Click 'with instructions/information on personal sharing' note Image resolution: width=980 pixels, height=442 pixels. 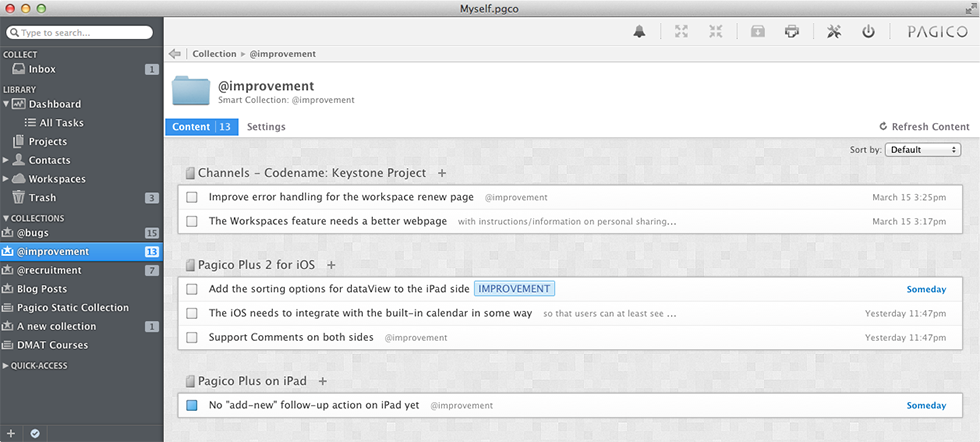[567, 221]
